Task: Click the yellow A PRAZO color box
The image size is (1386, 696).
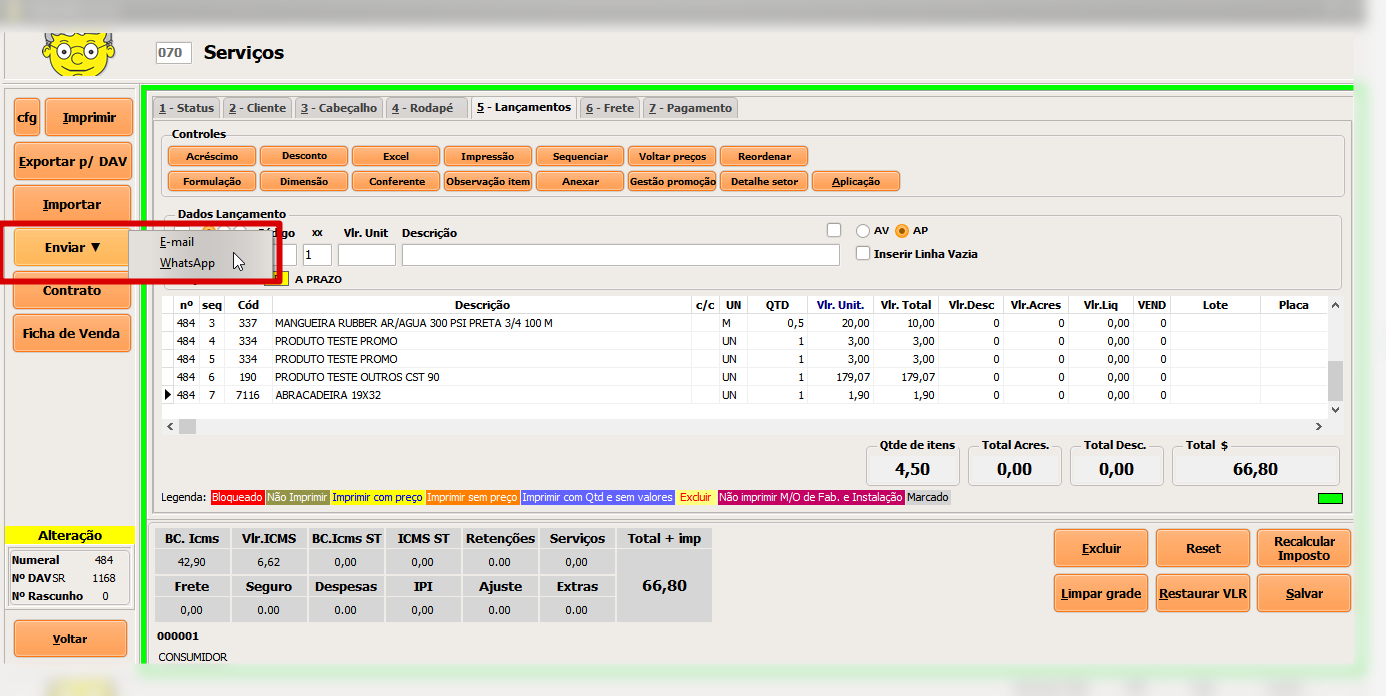Action: (282, 279)
